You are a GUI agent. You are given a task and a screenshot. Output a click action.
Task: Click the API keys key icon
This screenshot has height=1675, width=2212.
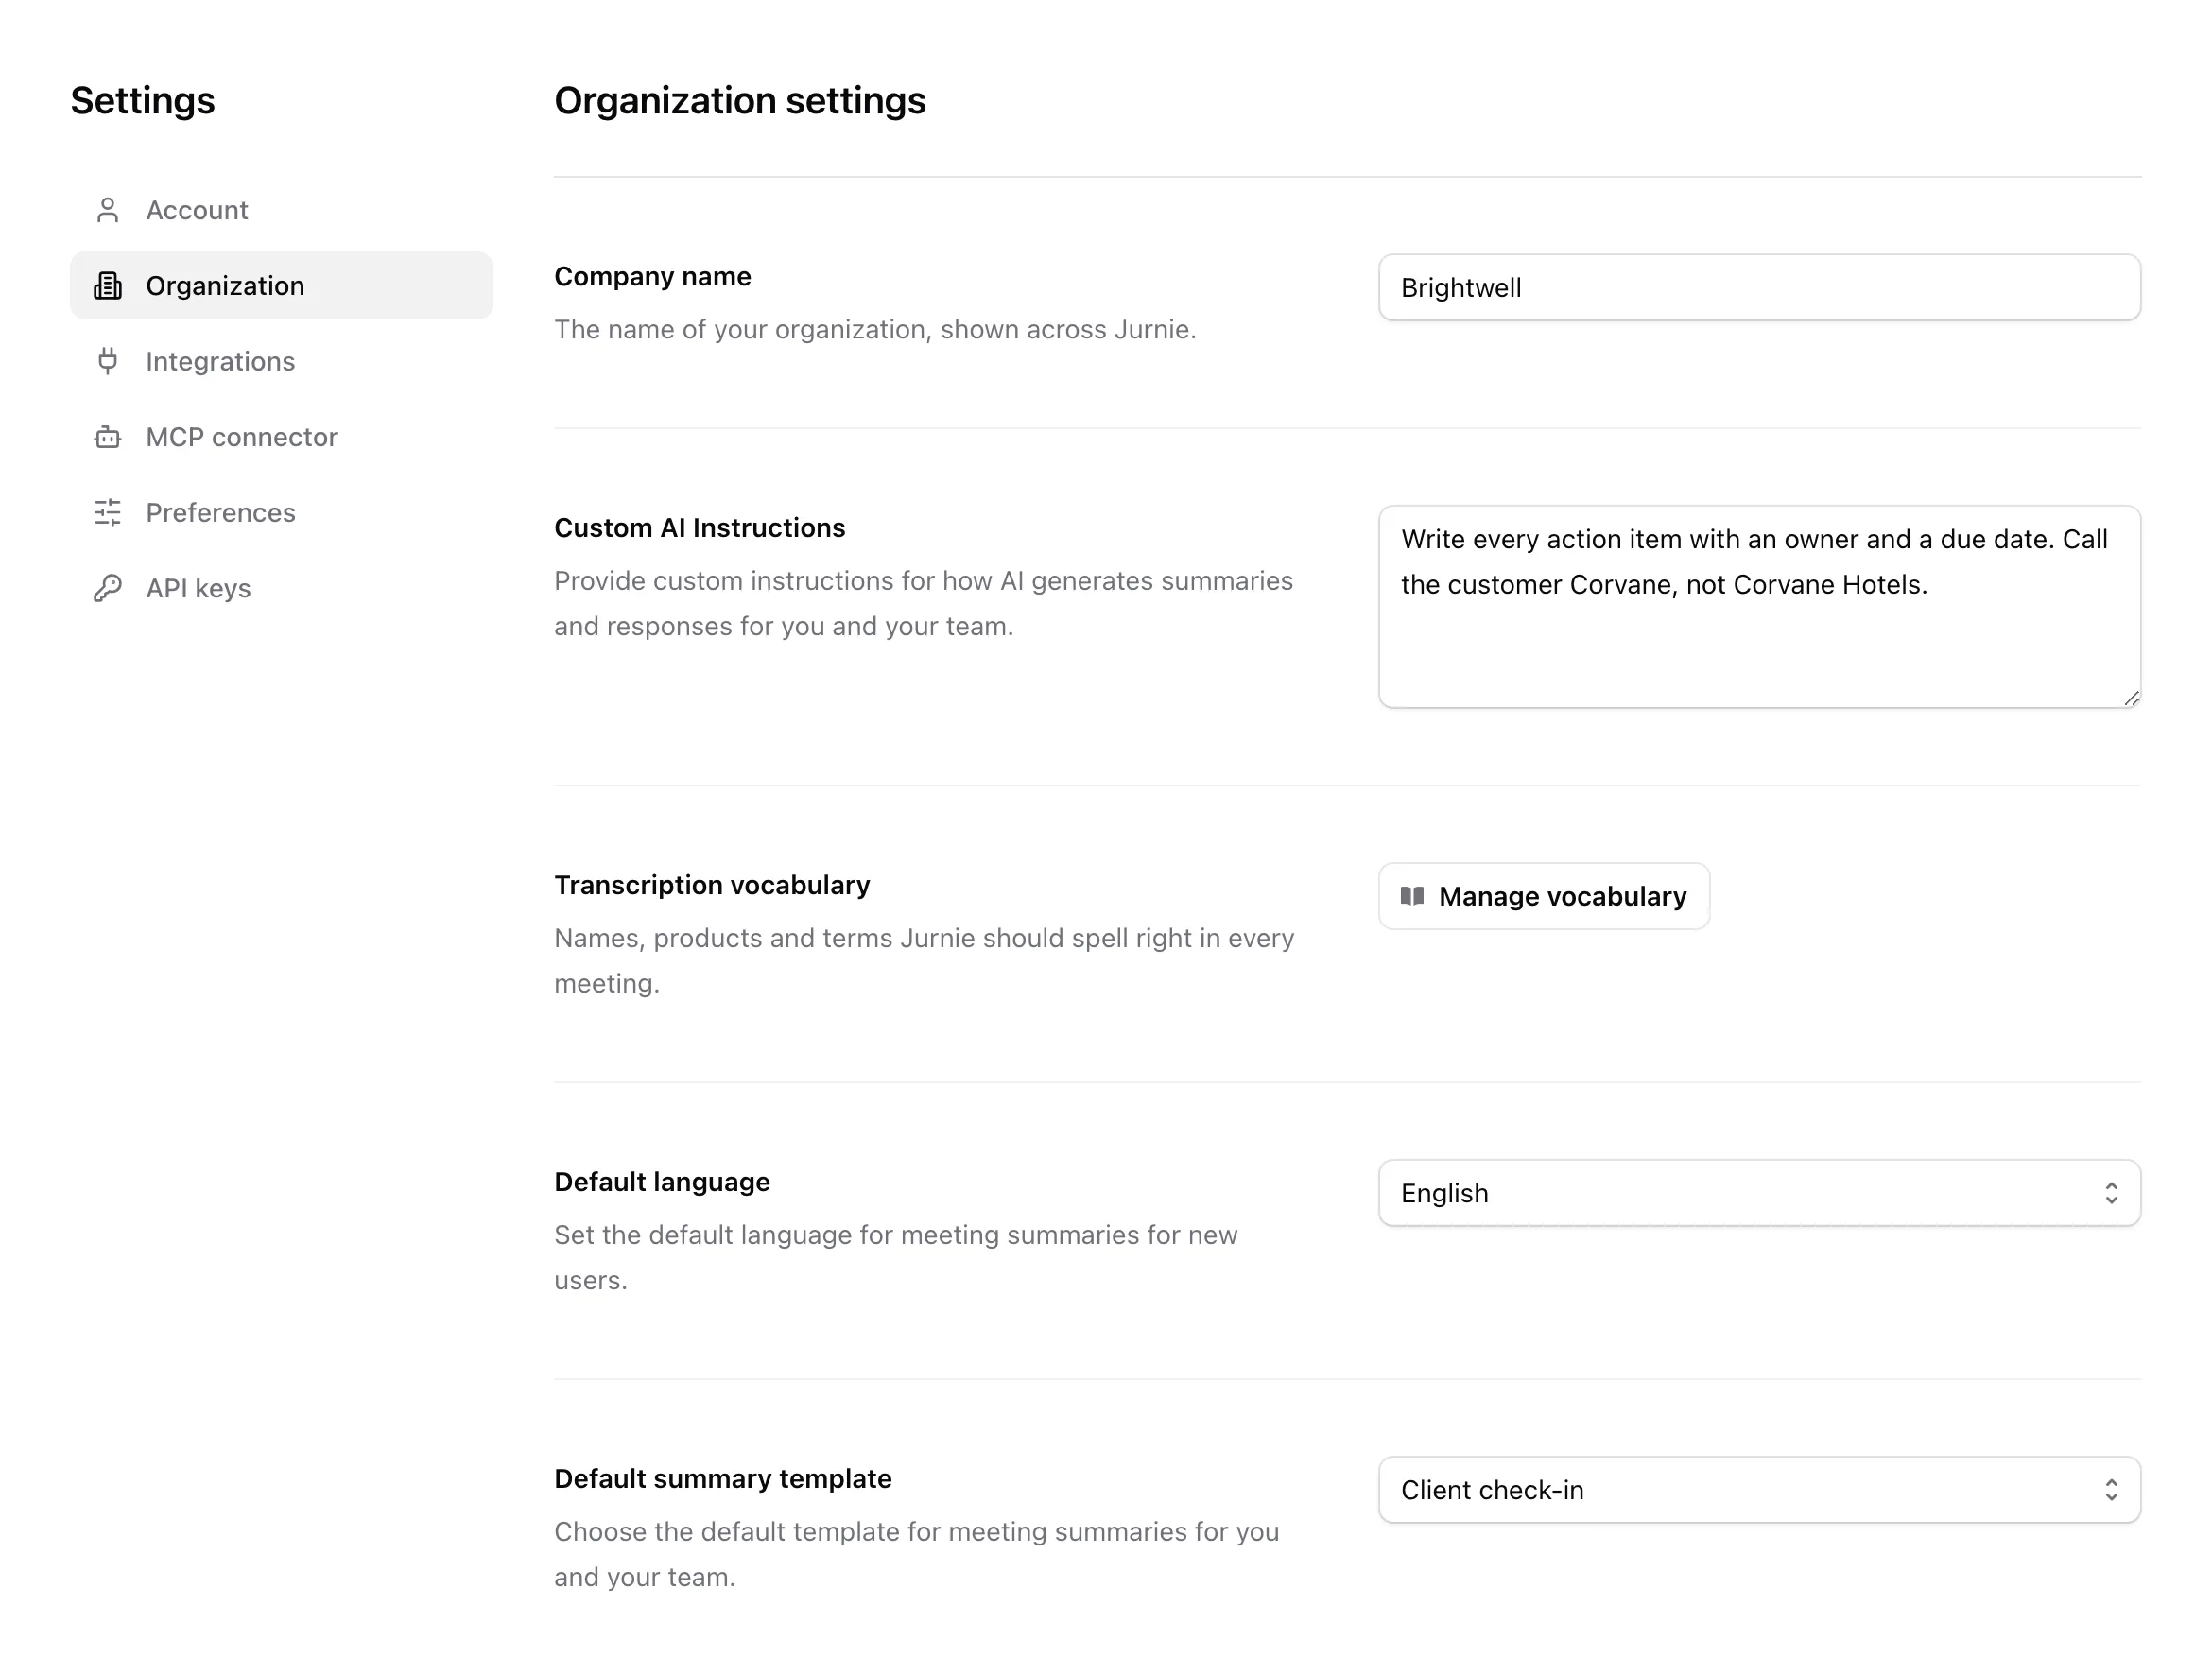tap(108, 588)
